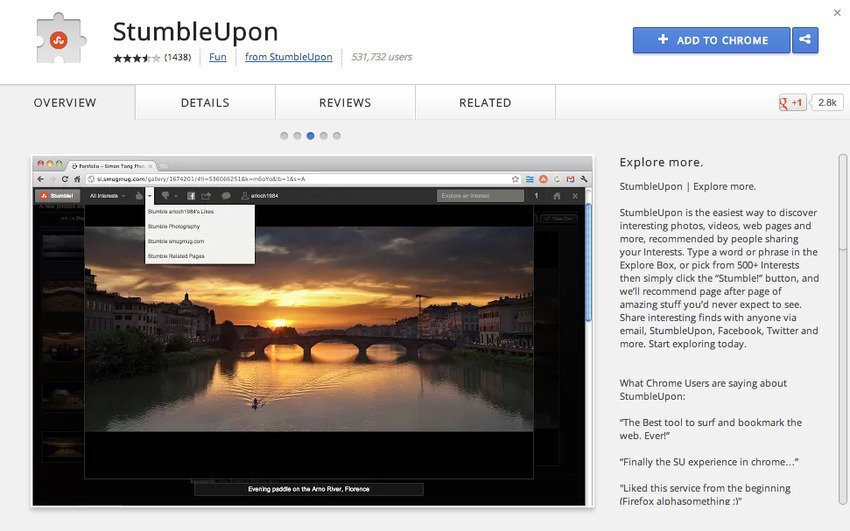Select the fourth screenshot carousel dot
The height and width of the screenshot is (531, 850).
click(324, 136)
